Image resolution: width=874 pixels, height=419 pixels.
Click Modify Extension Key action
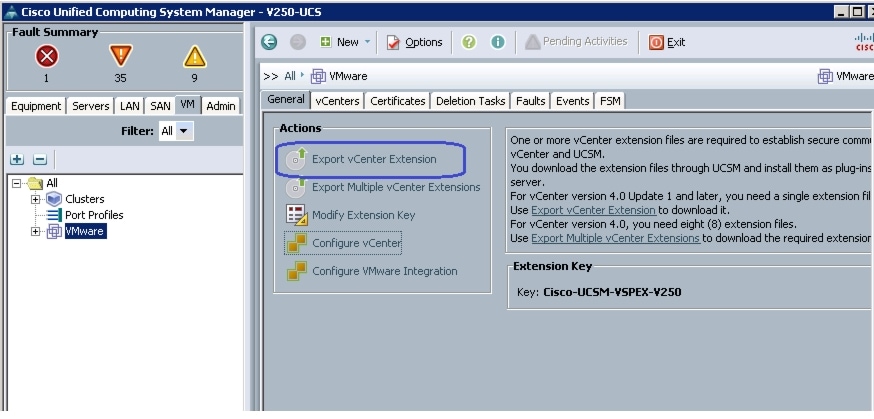[x=351, y=215]
